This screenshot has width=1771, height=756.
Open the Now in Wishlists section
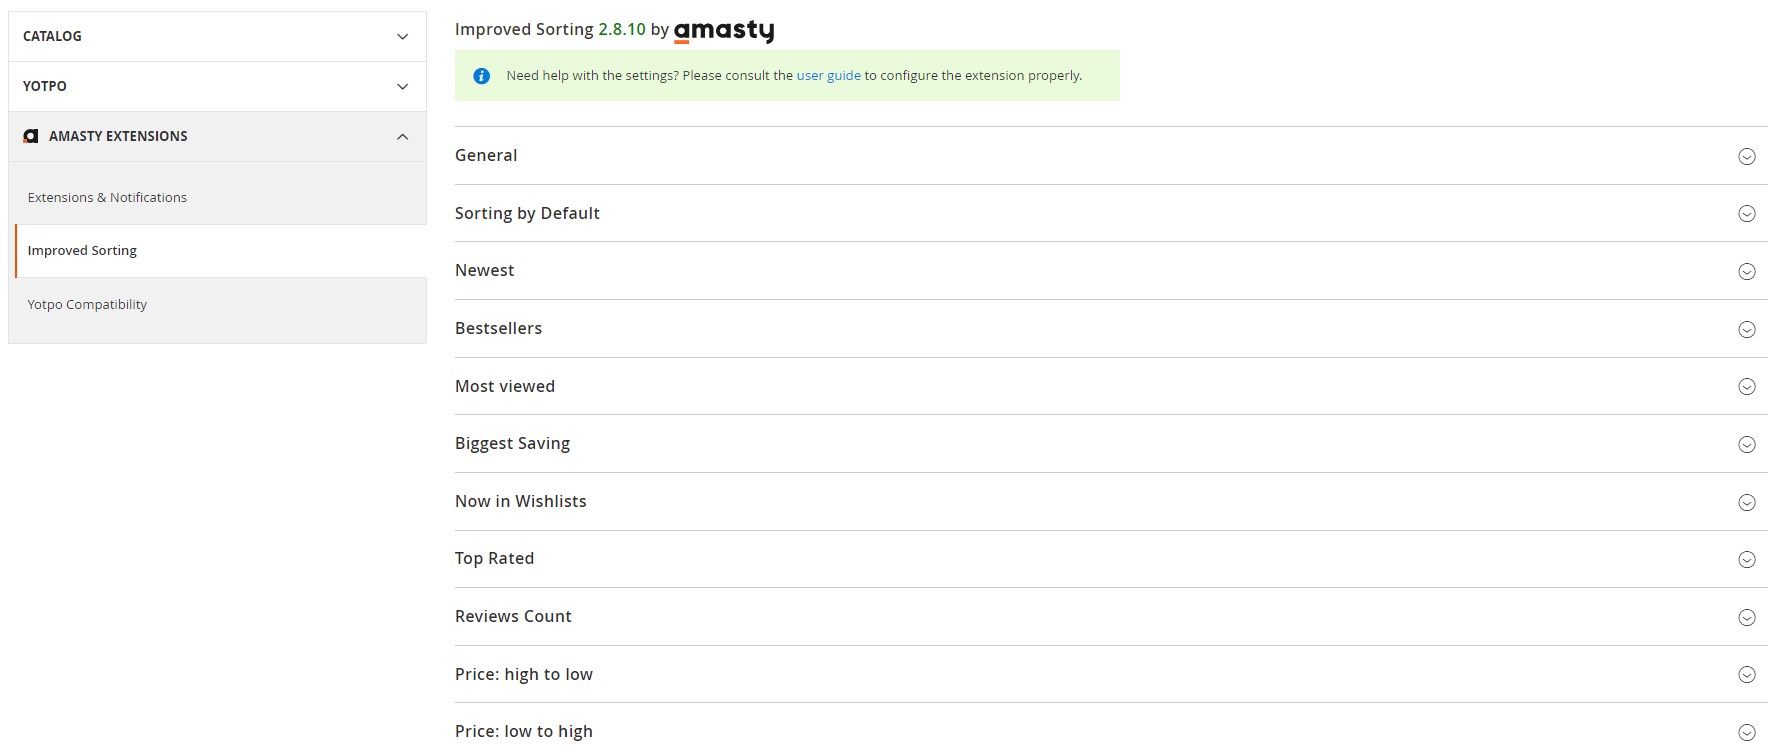tap(520, 502)
